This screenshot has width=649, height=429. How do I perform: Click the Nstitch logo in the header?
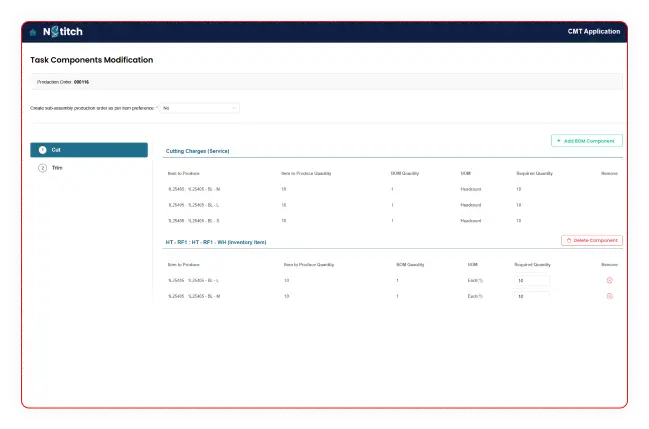pos(62,31)
